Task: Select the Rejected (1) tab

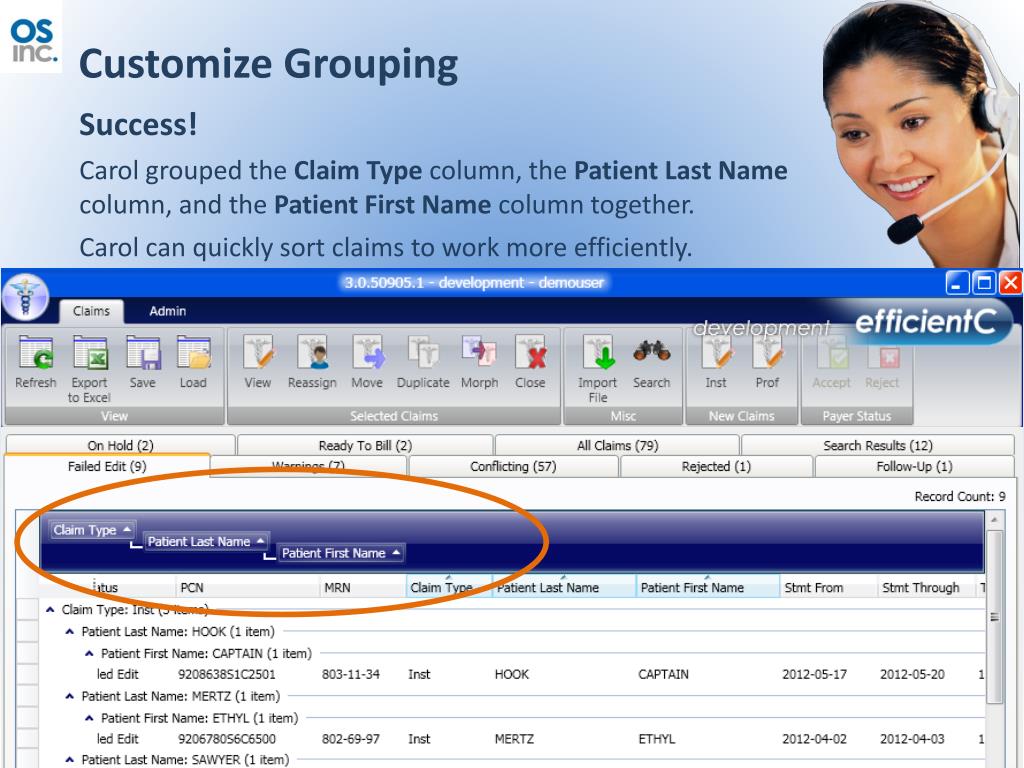Action: [716, 466]
